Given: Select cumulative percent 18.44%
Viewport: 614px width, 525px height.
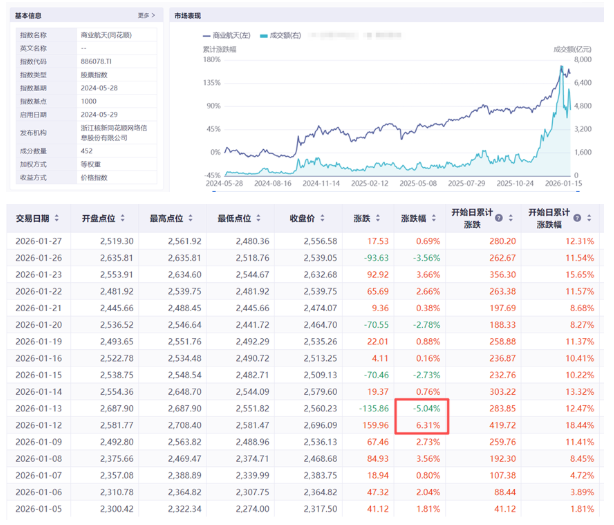Looking at the screenshot, I should (x=580, y=426).
